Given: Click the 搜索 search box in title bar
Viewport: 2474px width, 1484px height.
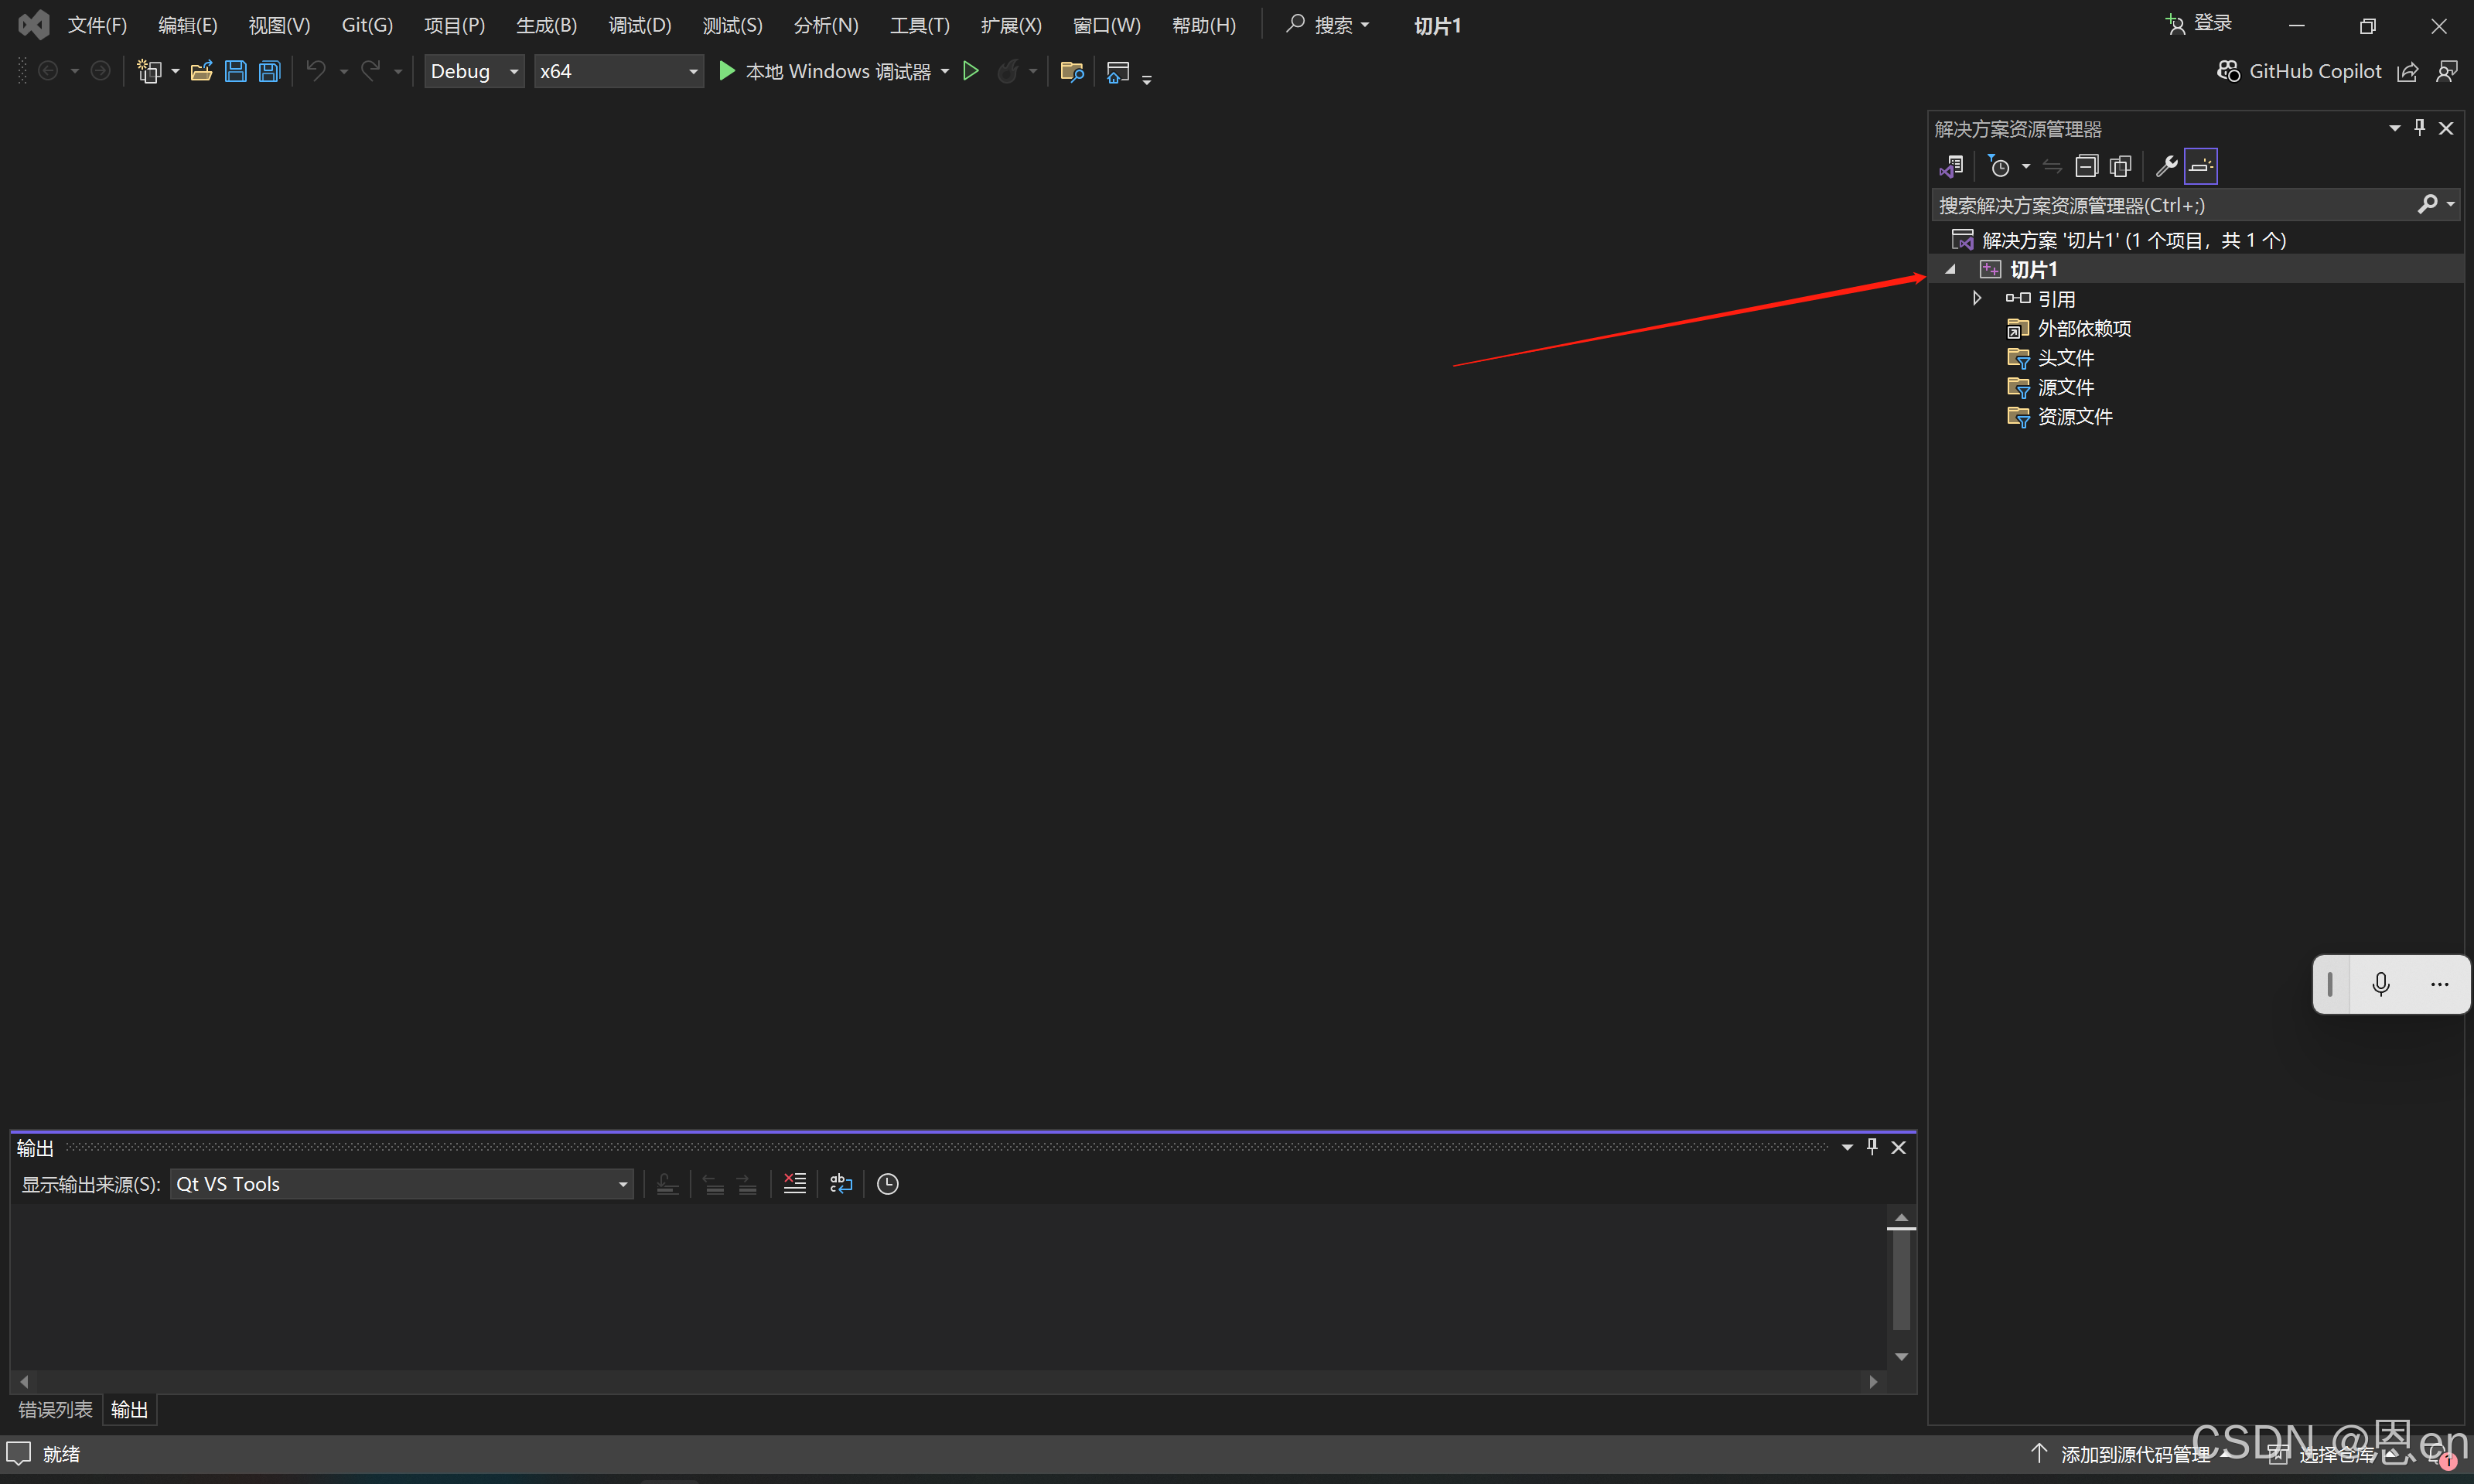Looking at the screenshot, I should 1328,25.
